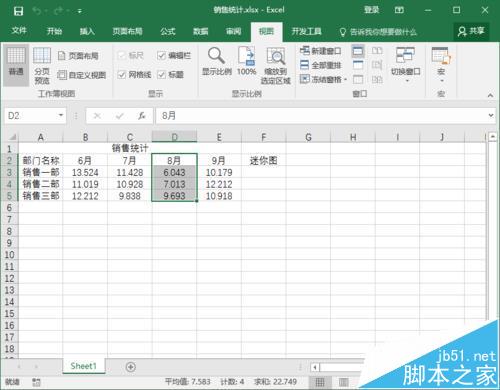Click macro record icon in status bar
The height and width of the screenshot is (390, 500).
[36, 382]
